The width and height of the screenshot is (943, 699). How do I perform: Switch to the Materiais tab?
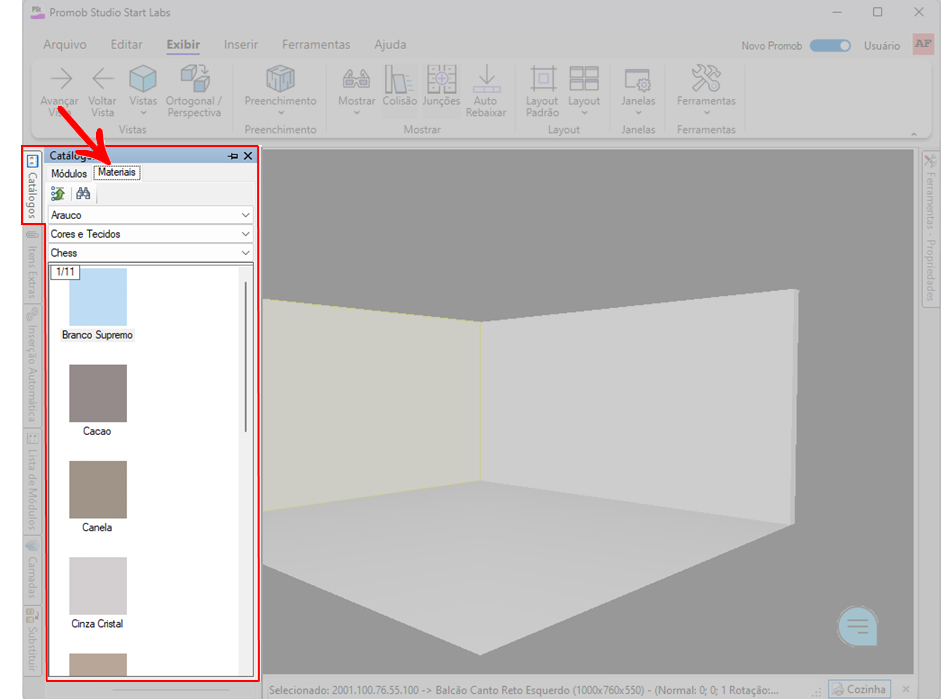117,173
